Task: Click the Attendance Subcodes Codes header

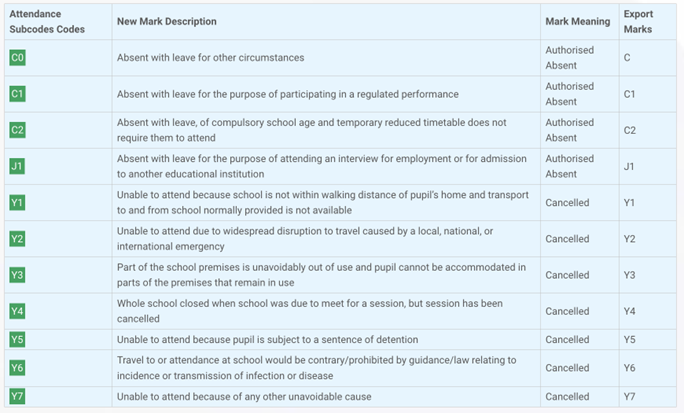Action: coord(47,22)
